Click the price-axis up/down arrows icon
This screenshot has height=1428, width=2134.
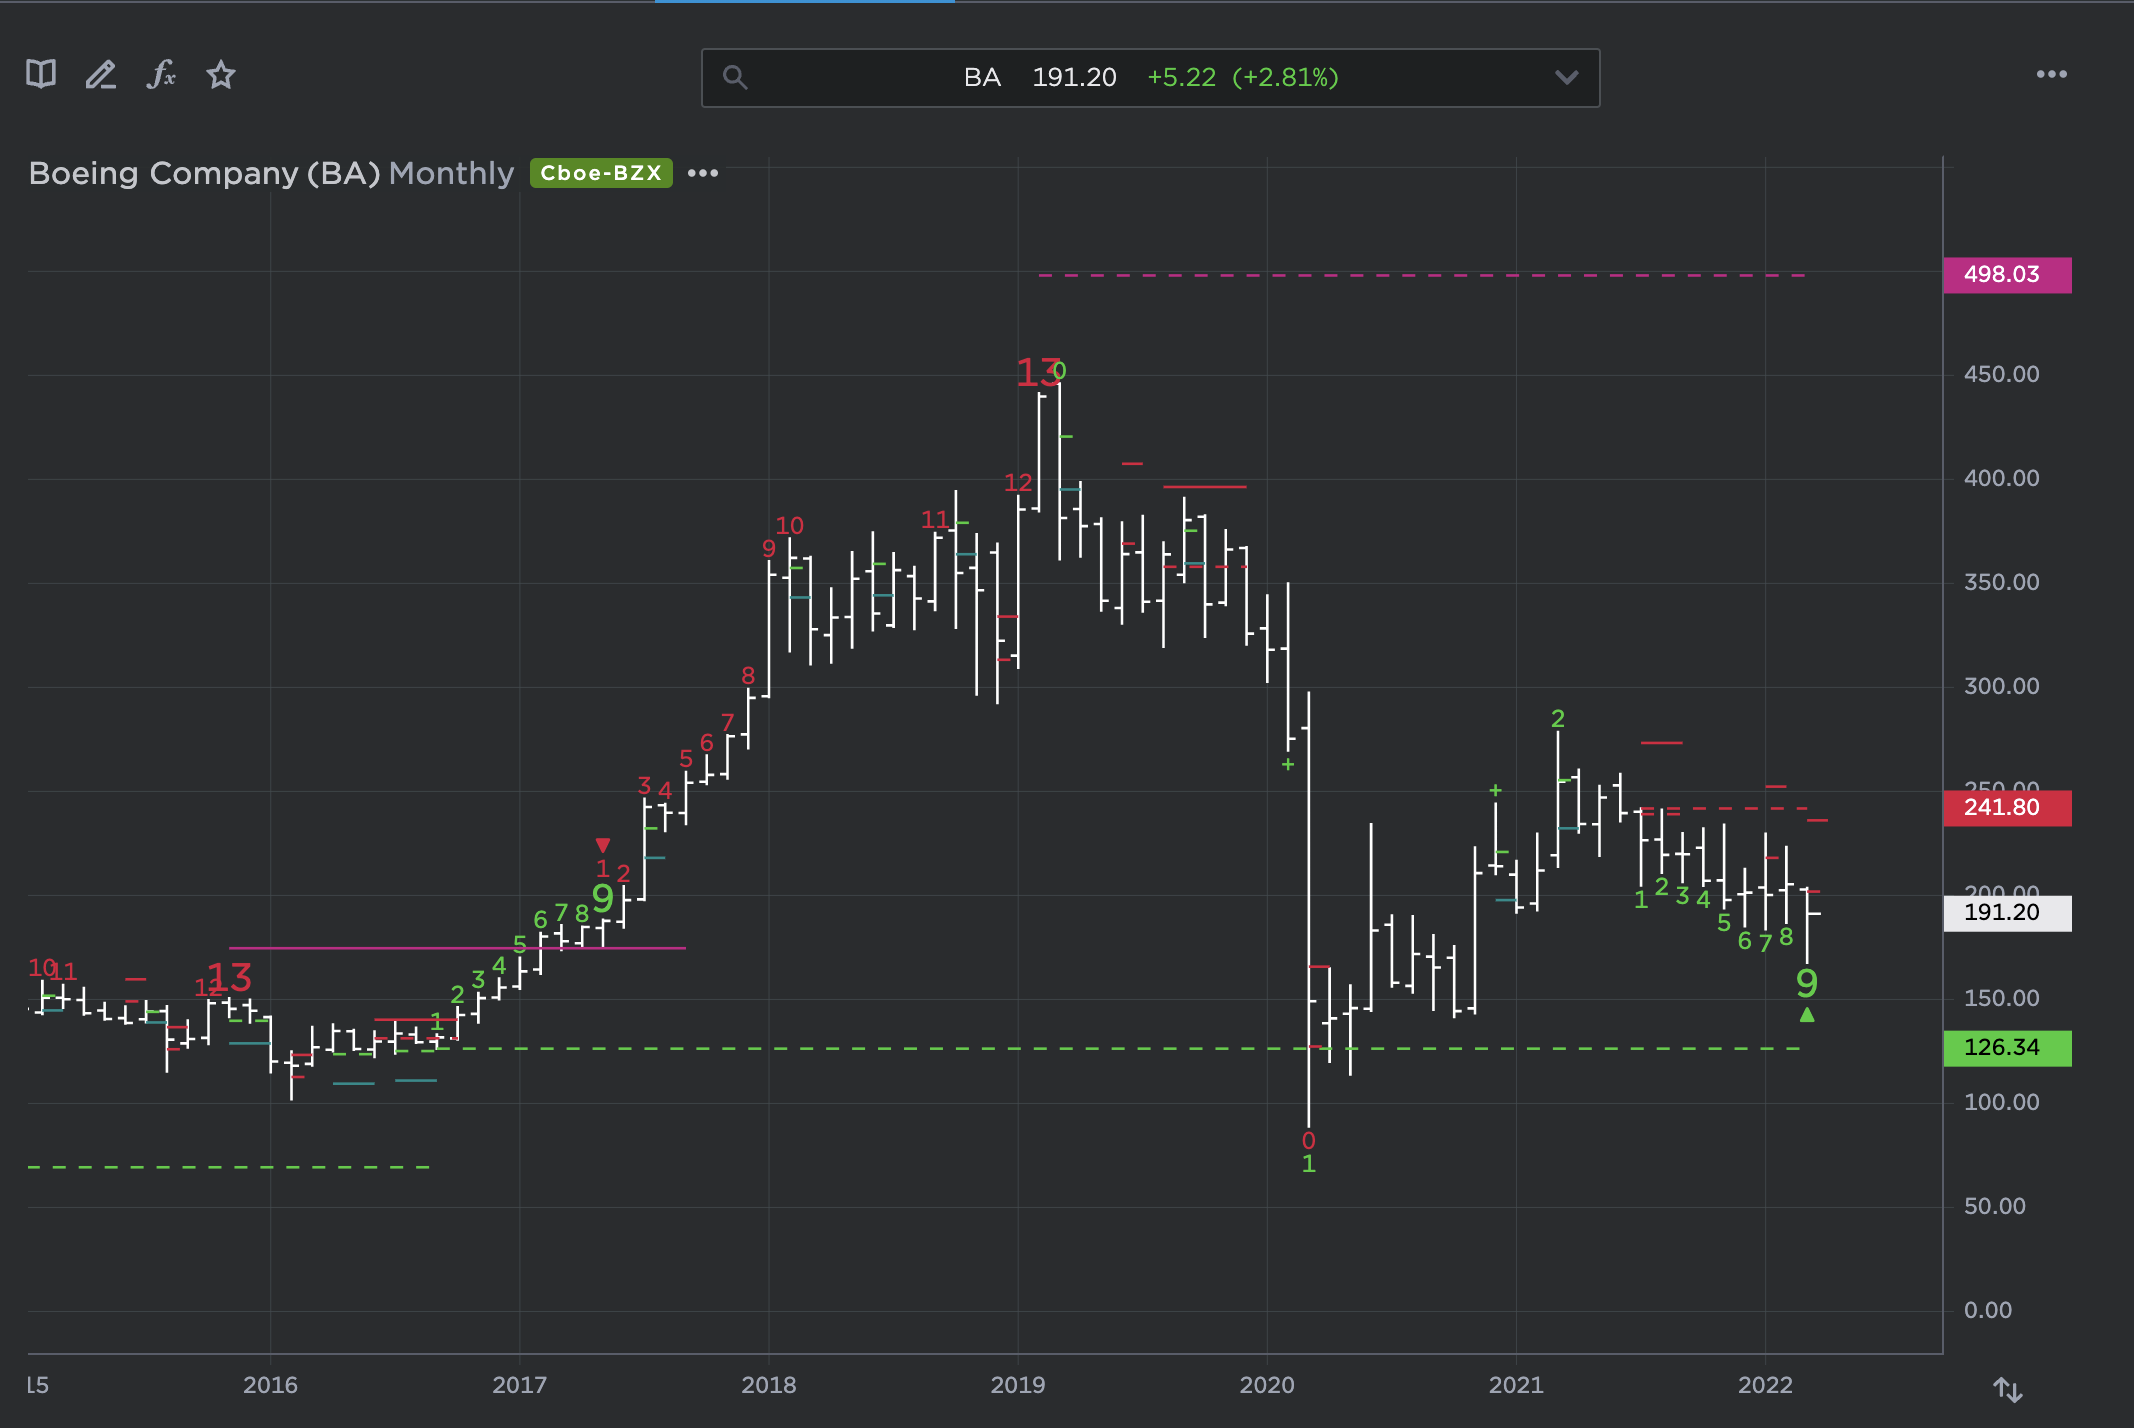click(2007, 1389)
